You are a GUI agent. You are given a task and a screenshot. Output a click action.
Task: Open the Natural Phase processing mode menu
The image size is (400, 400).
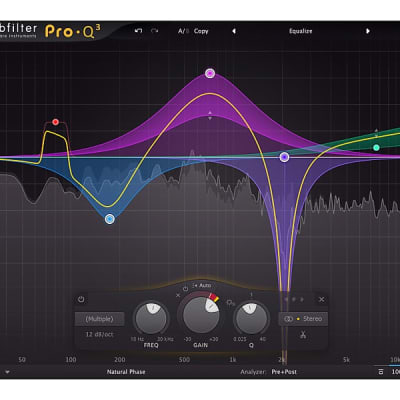126,372
